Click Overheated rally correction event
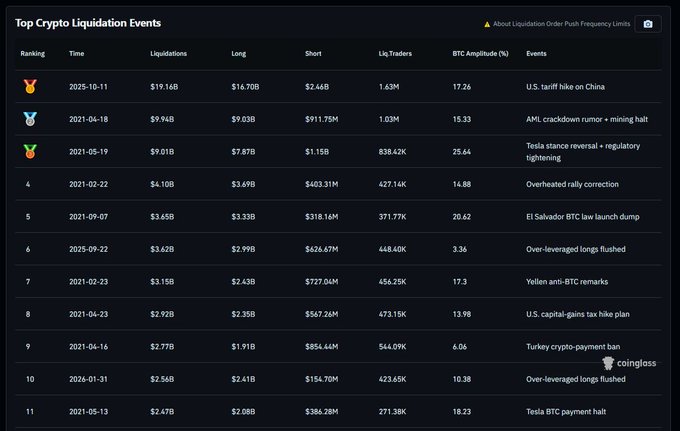Image resolution: width=680 pixels, height=431 pixels. [x=572, y=184]
